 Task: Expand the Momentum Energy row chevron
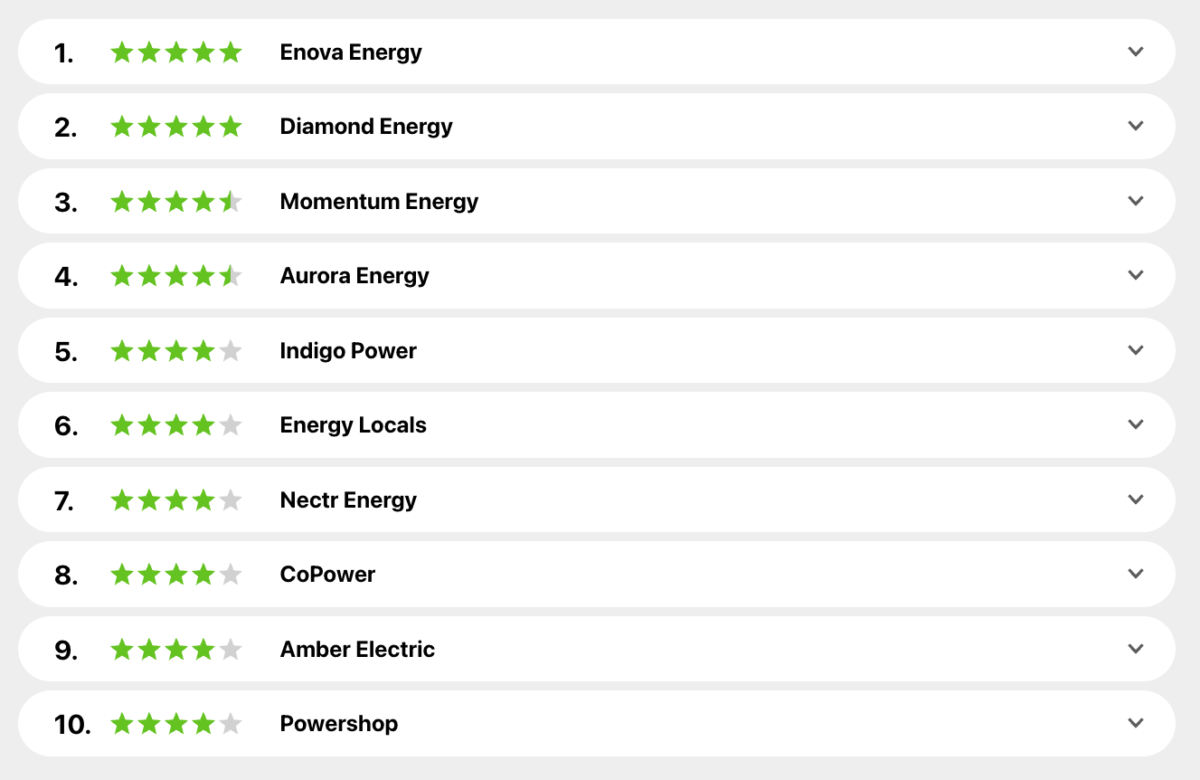(x=1135, y=201)
